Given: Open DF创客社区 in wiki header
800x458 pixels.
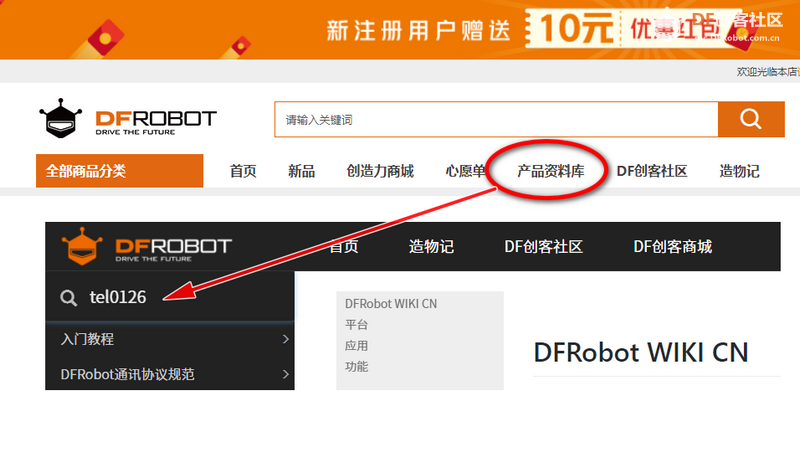Looking at the screenshot, I should pos(543,247).
